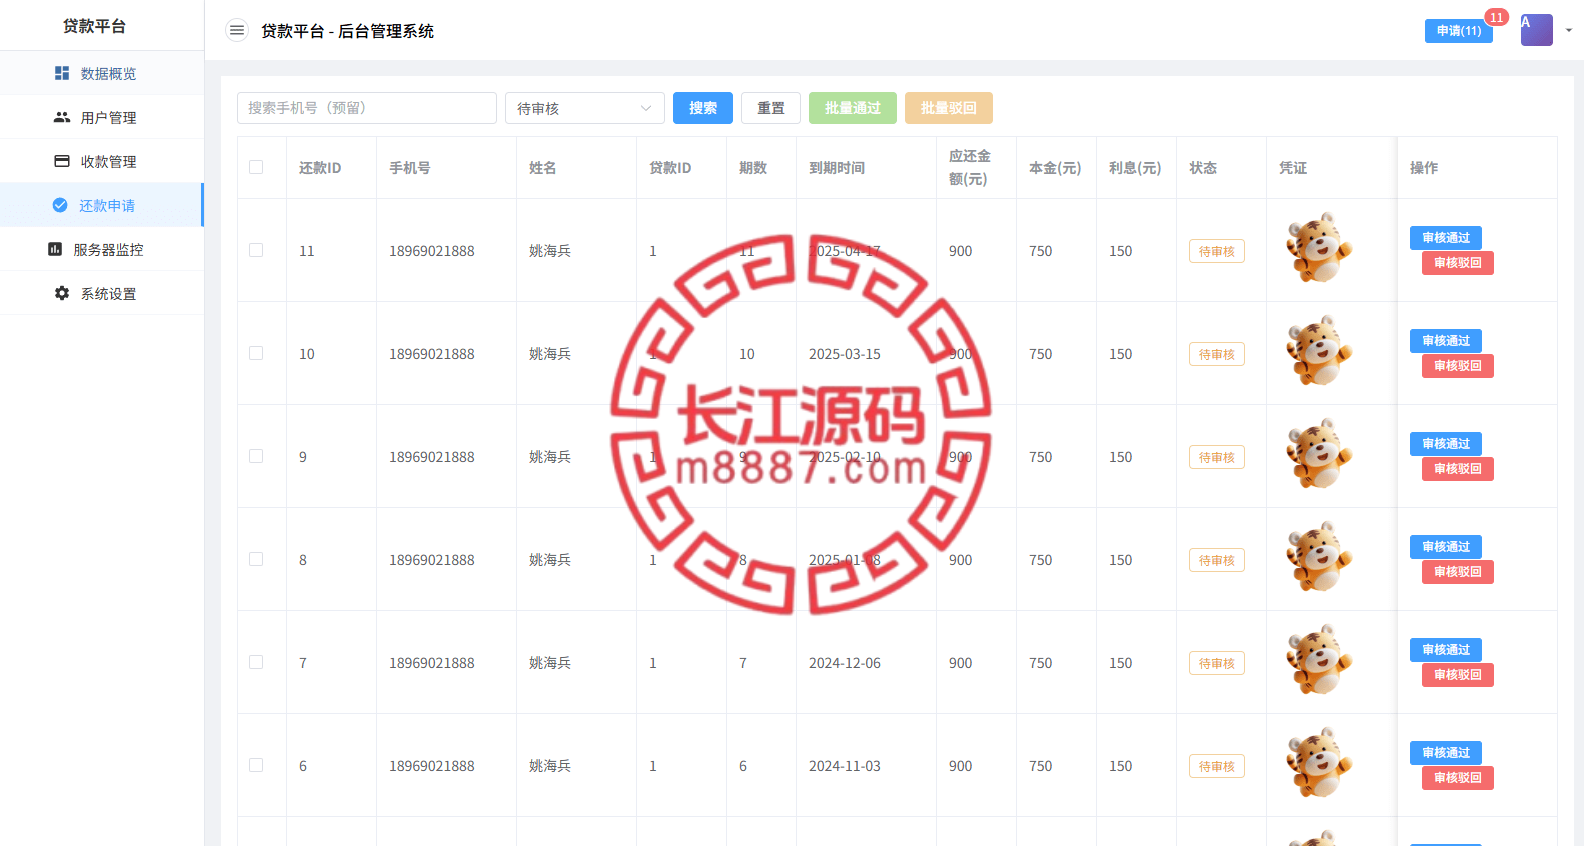View the voucher image for ID 9
The height and width of the screenshot is (846, 1584).
point(1319,454)
